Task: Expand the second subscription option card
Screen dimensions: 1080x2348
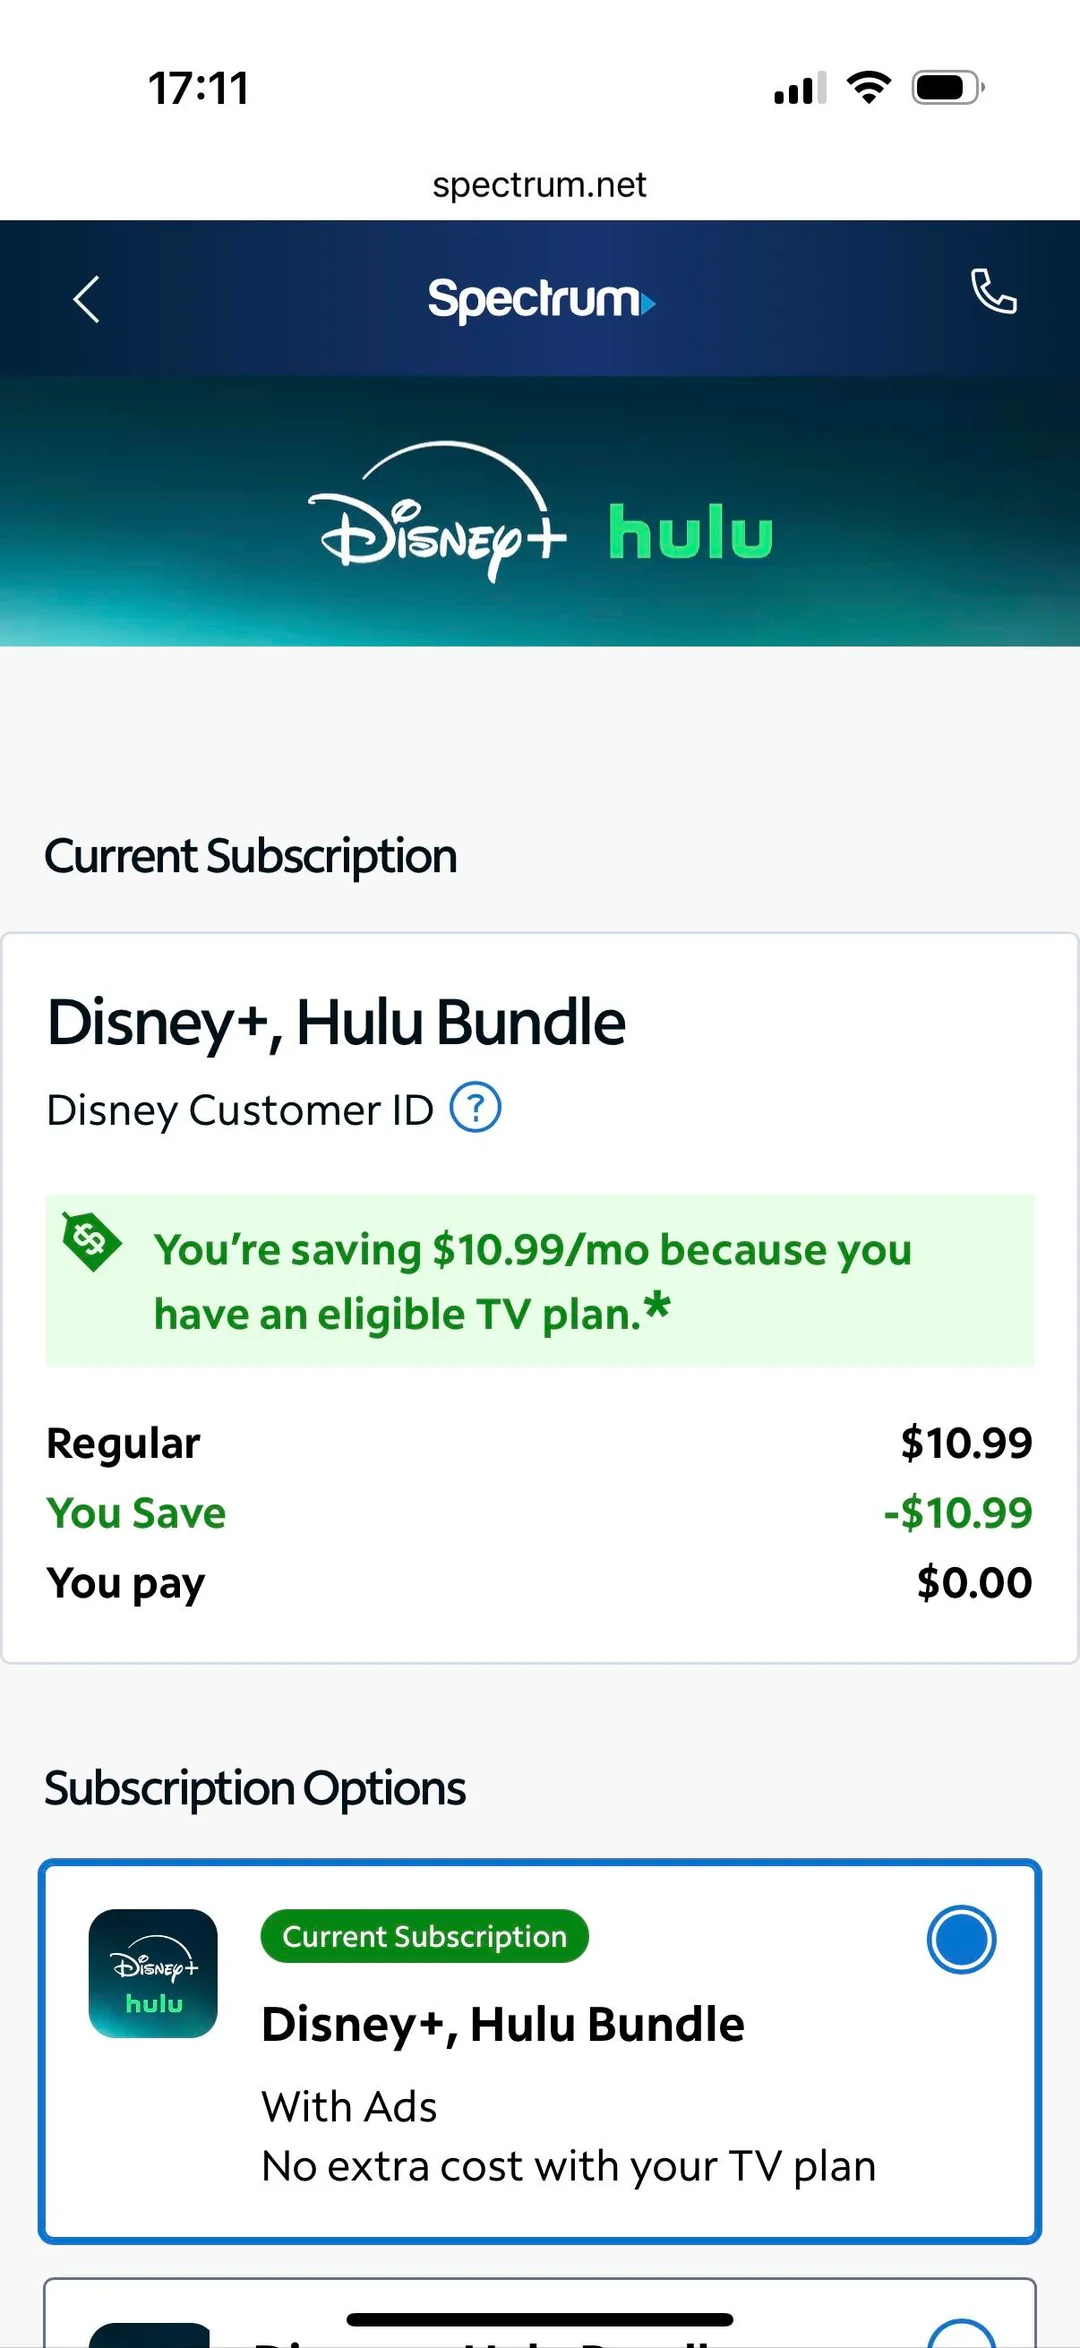Action: pyautogui.click(x=540, y=2310)
